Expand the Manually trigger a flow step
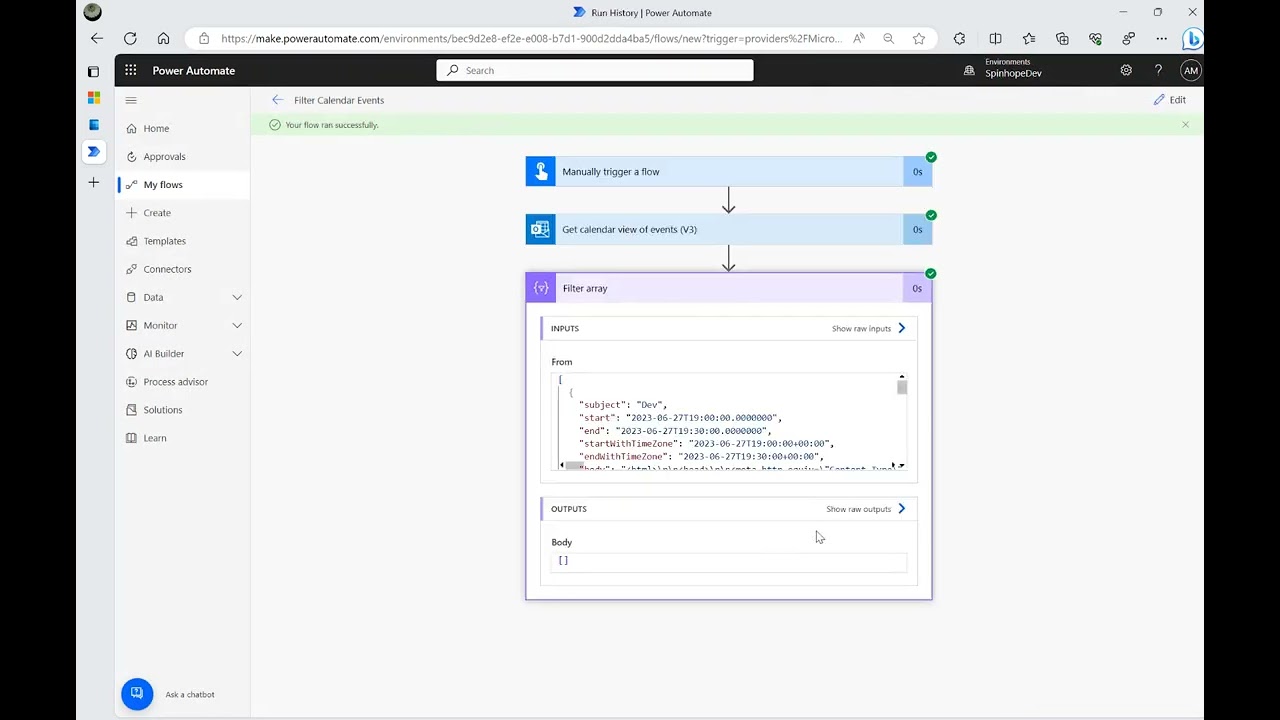Viewport: 1280px width, 720px height. [728, 171]
